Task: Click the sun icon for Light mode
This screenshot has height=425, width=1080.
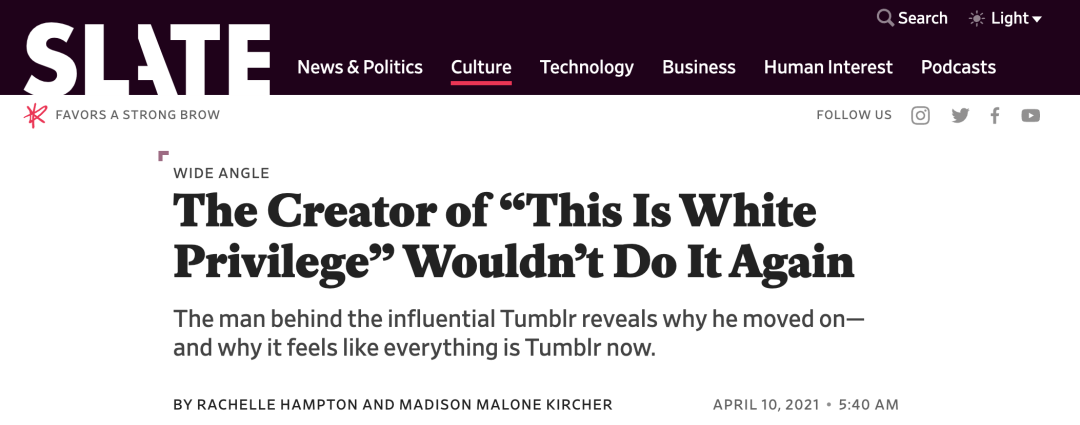Action: [x=976, y=18]
